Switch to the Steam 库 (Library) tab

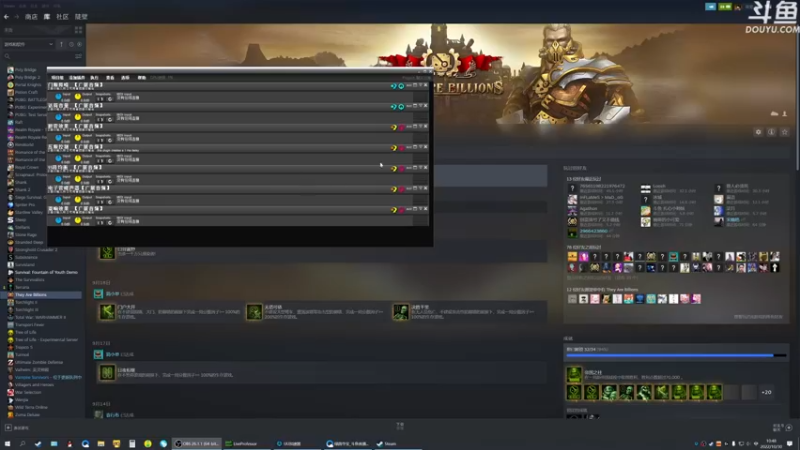point(47,17)
